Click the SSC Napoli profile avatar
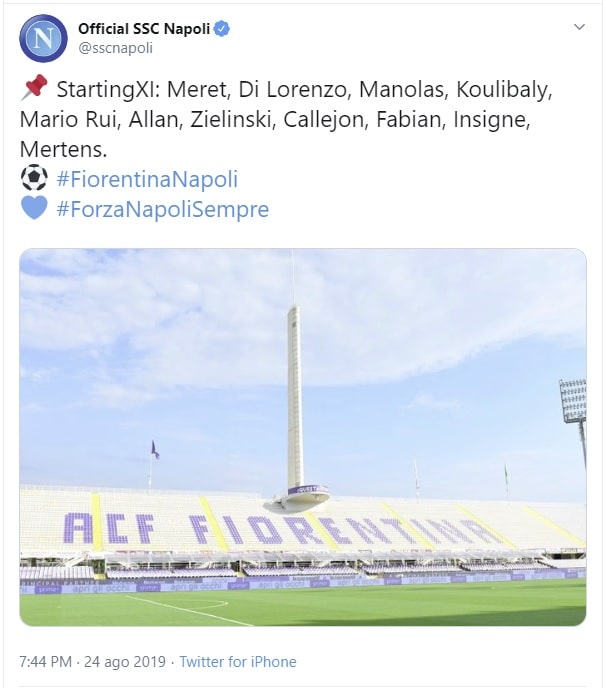The width and height of the screenshot is (606, 688). tap(43, 36)
